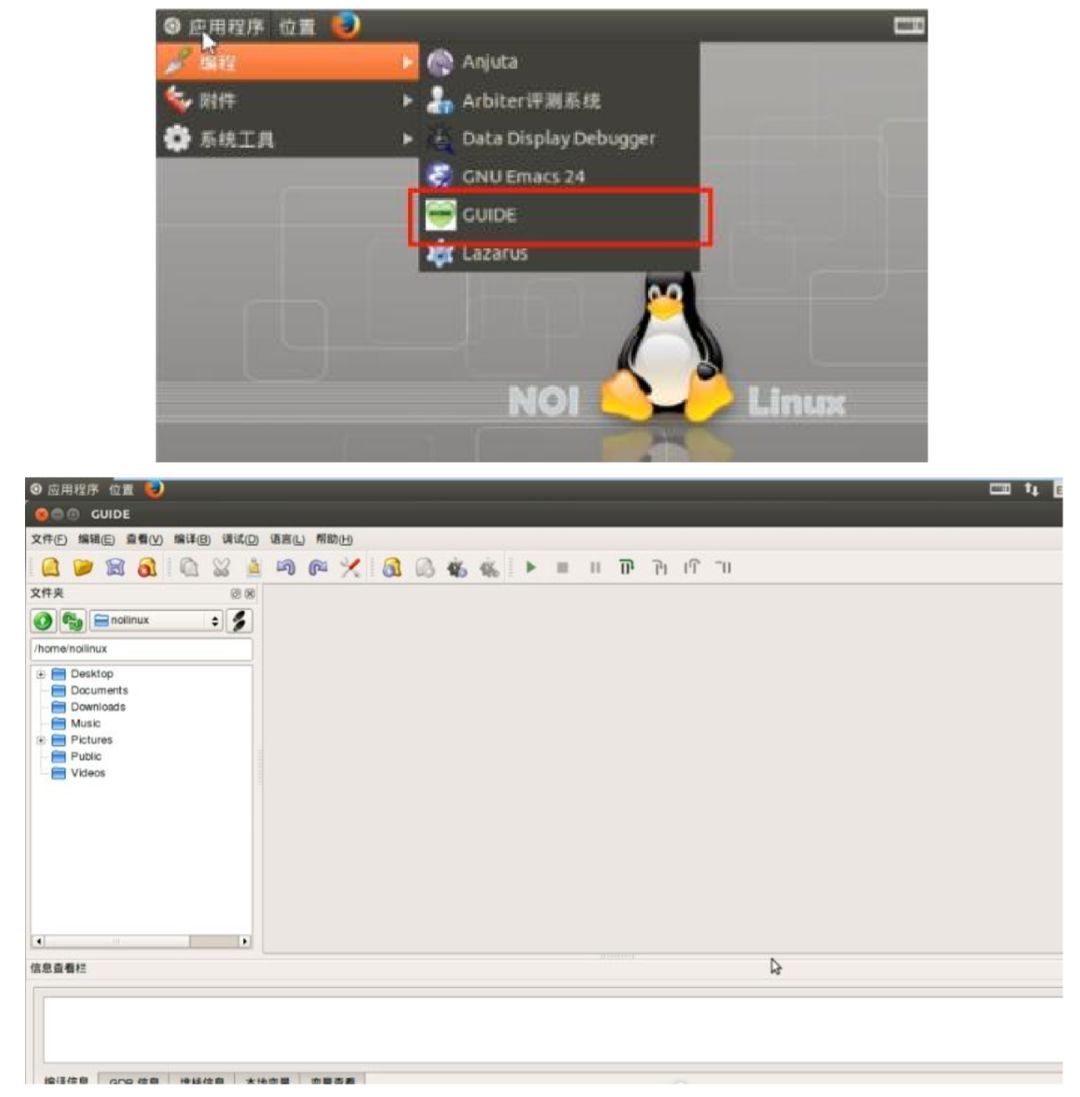Click the black lightning icon beside noilinux dropdown
The width and height of the screenshot is (1080, 1097).
239,621
